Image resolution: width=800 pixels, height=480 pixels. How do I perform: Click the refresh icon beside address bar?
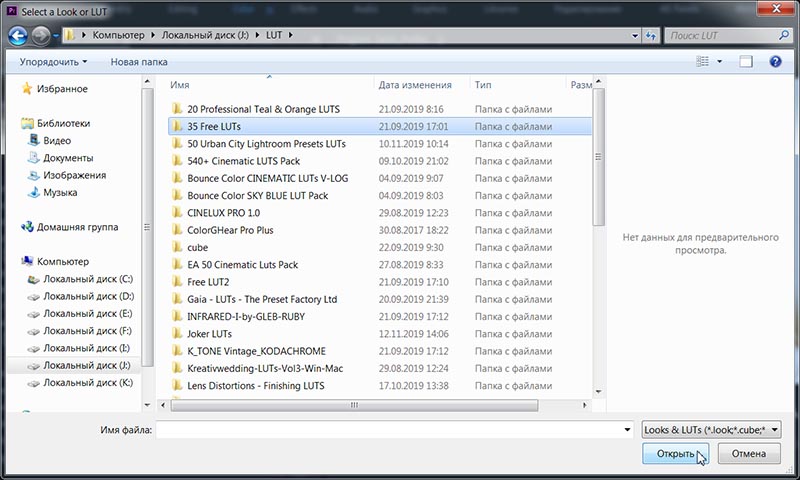pos(651,35)
